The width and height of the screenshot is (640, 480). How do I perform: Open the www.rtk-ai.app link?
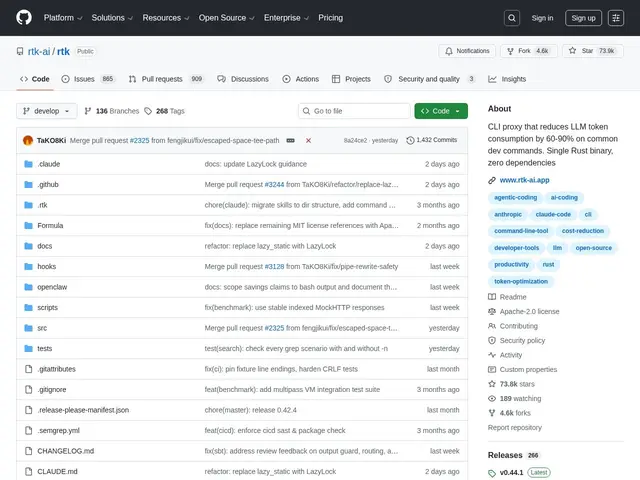tap(524, 180)
